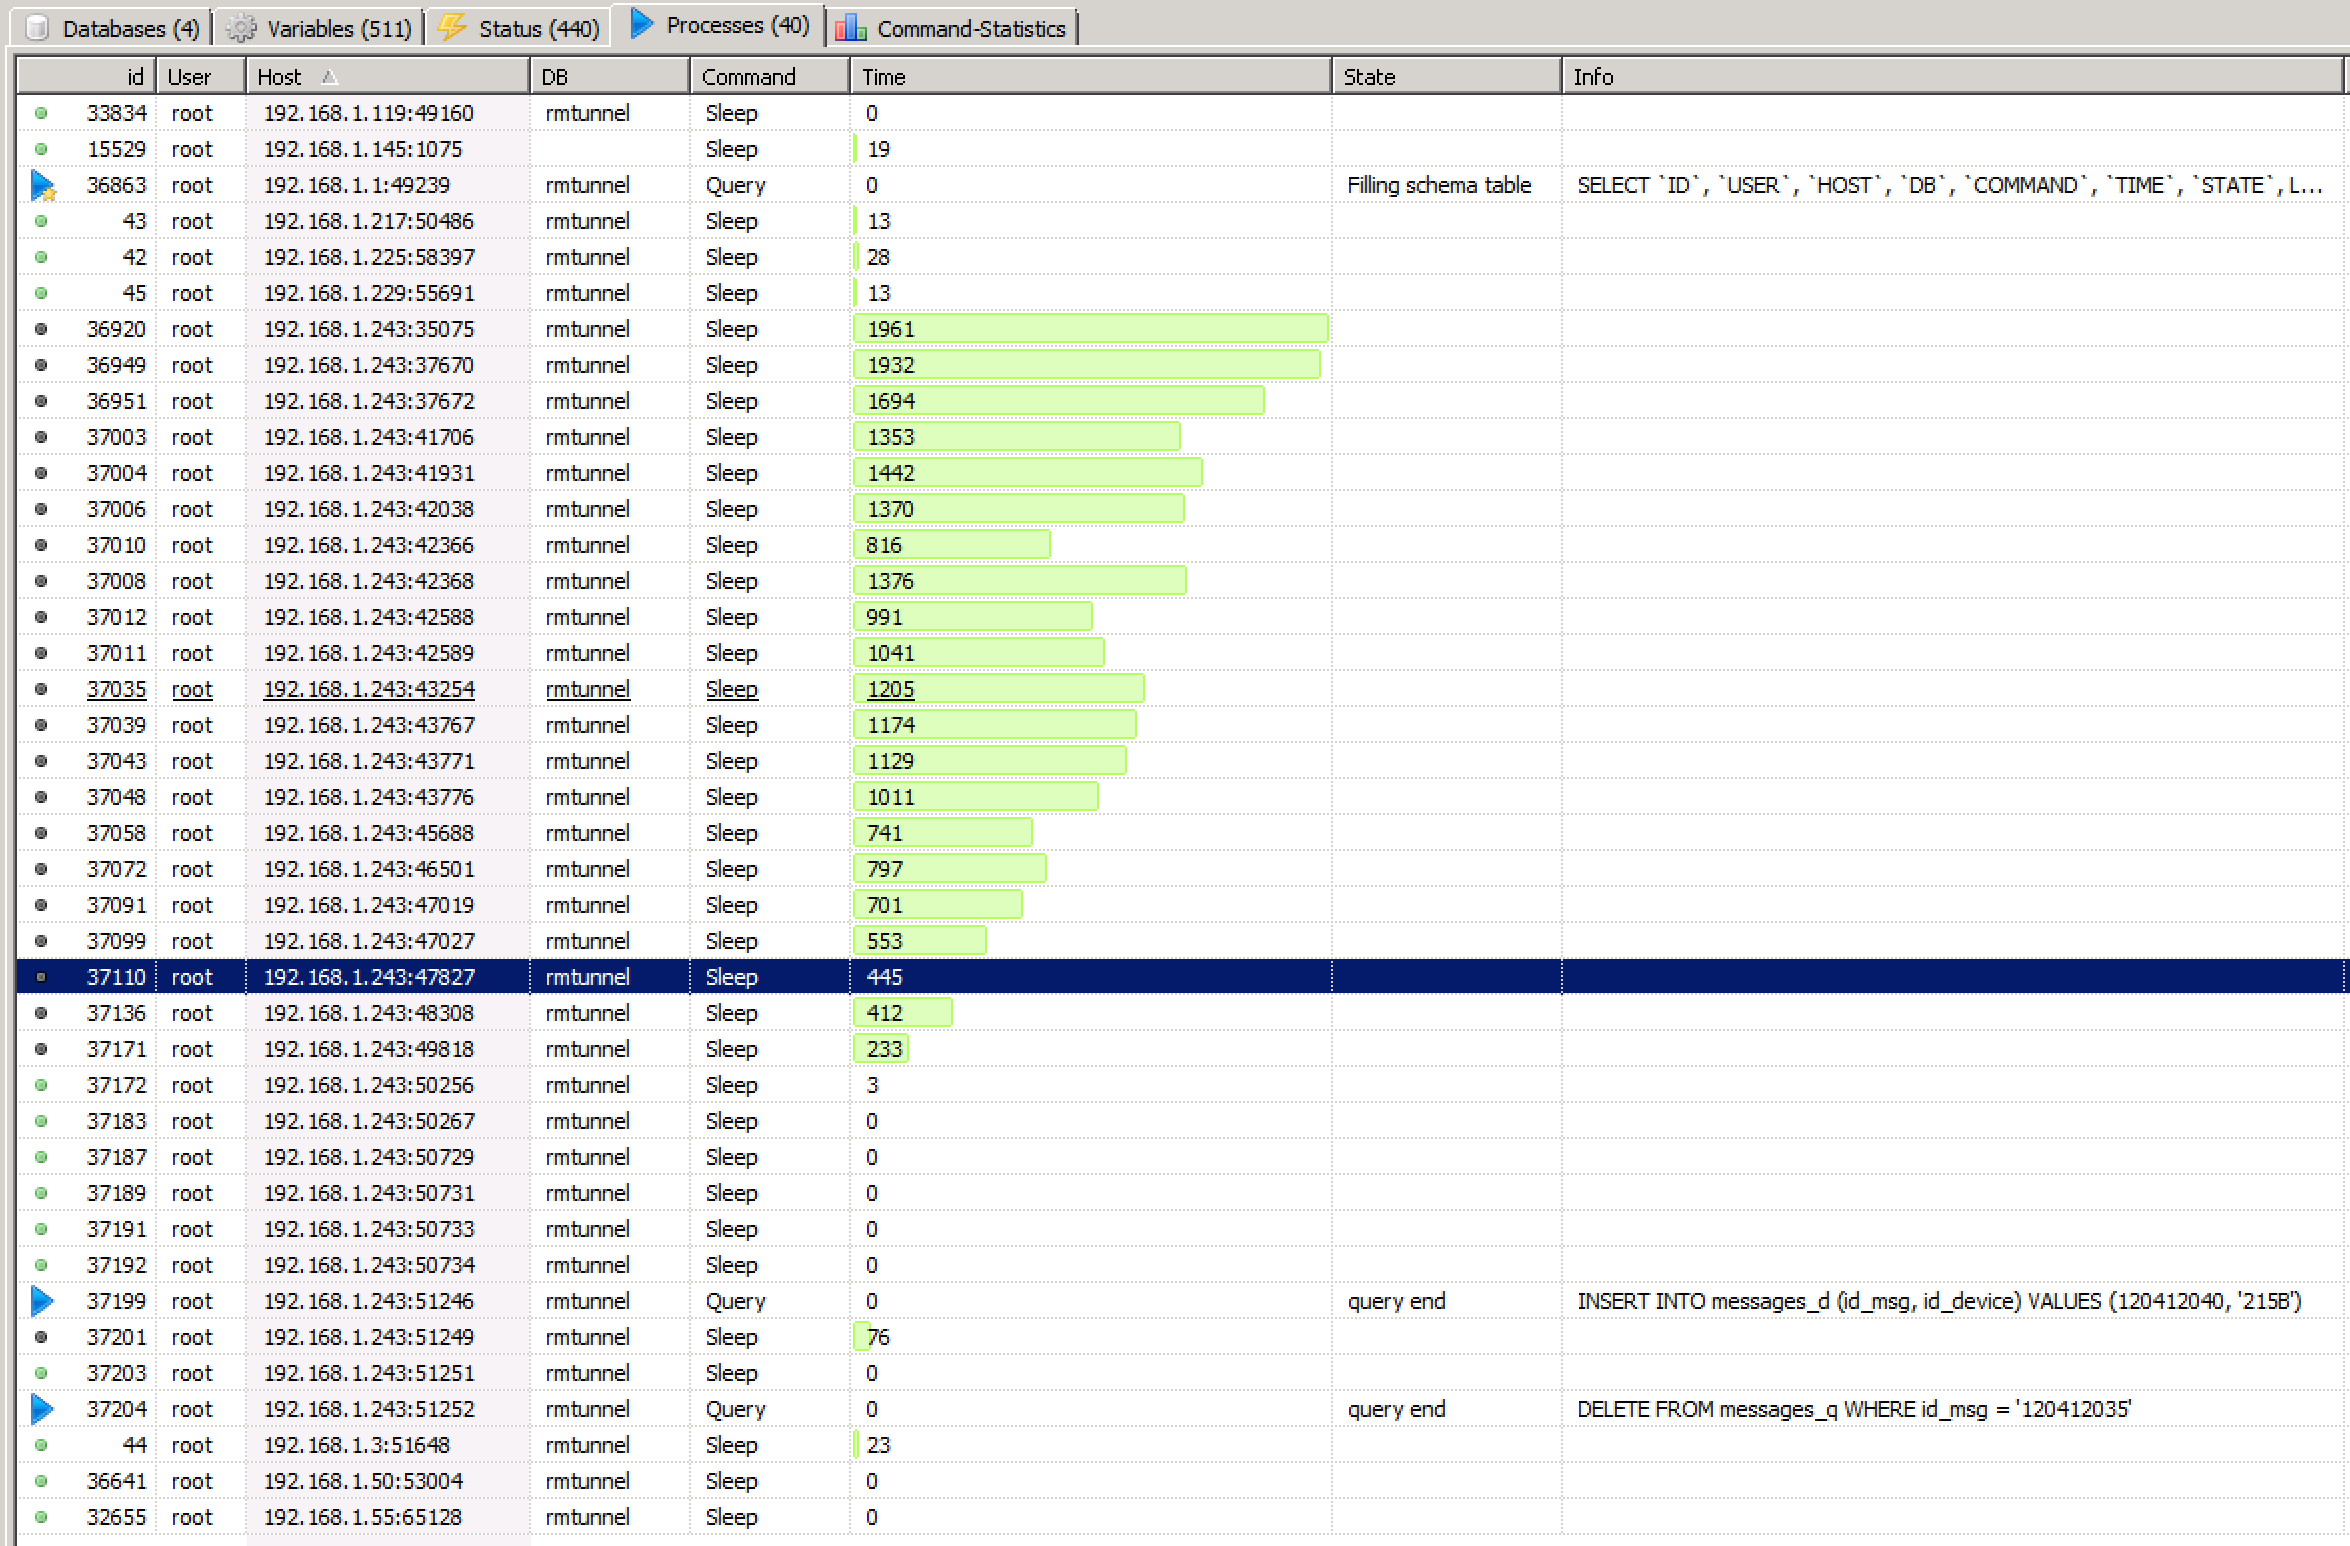Click the Status lightning bolt icon
Viewport: 2350px width, 1546px height.
pyautogui.click(x=453, y=27)
